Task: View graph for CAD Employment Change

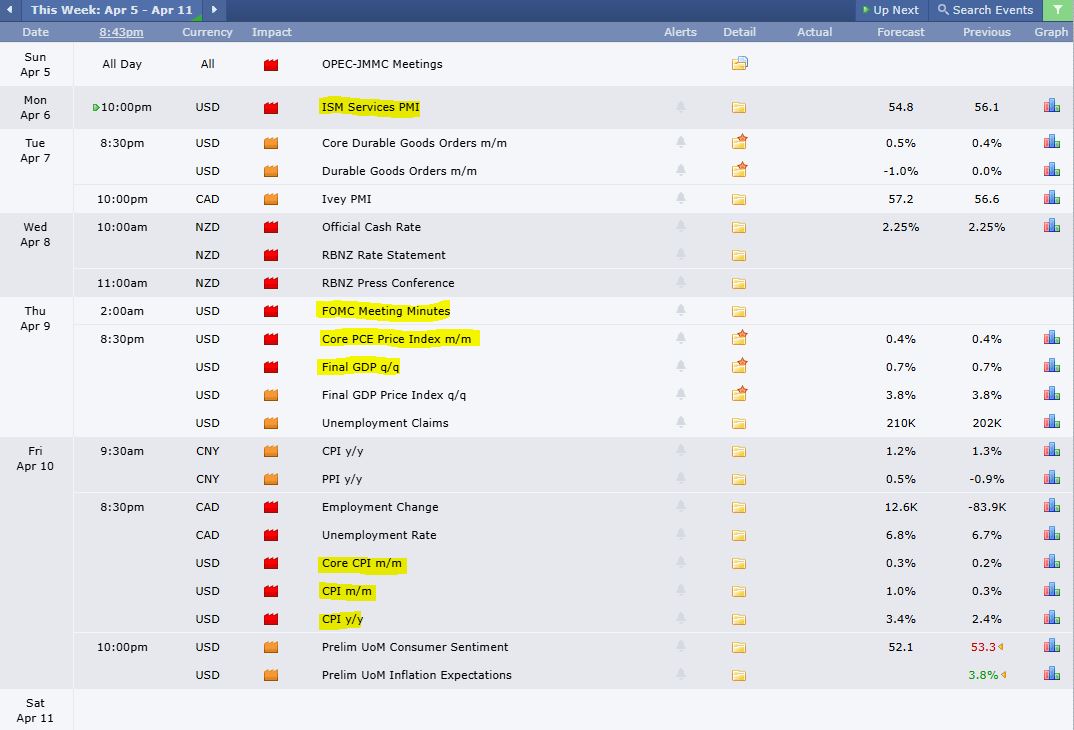Action: point(1052,506)
